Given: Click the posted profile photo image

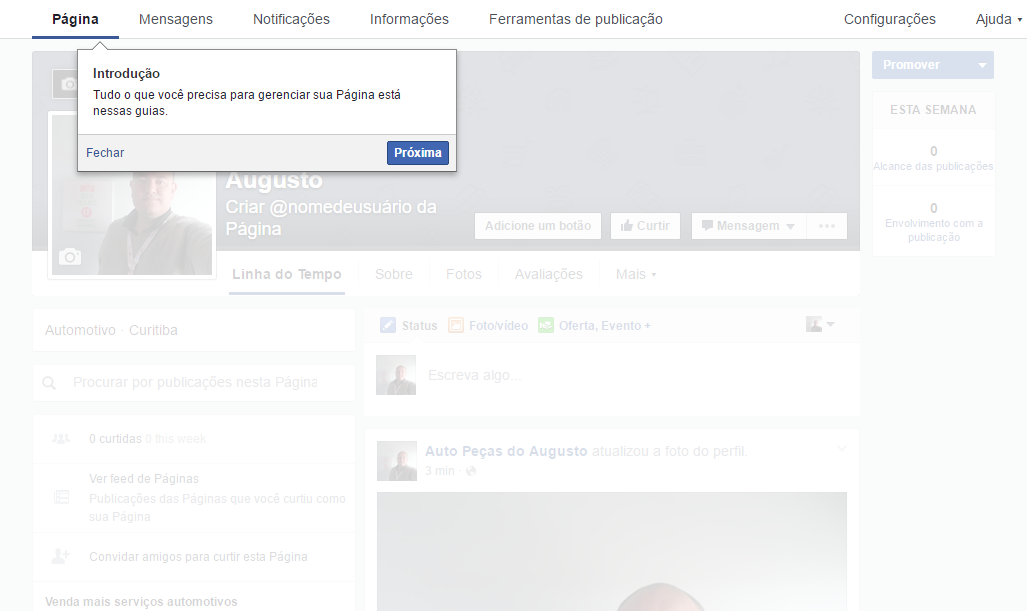Looking at the screenshot, I should pos(612,551).
